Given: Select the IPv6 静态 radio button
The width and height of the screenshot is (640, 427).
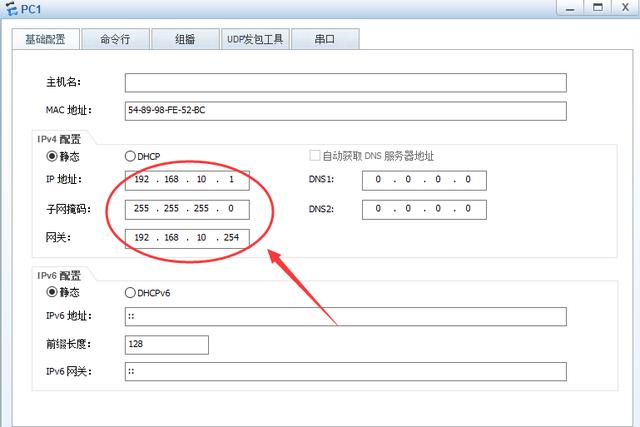Looking at the screenshot, I should pos(52,292).
